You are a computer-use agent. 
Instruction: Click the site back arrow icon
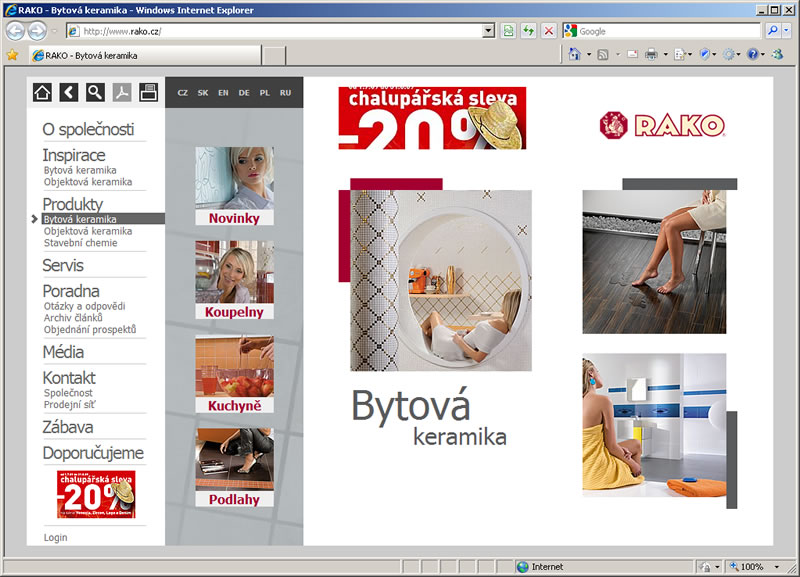point(68,93)
